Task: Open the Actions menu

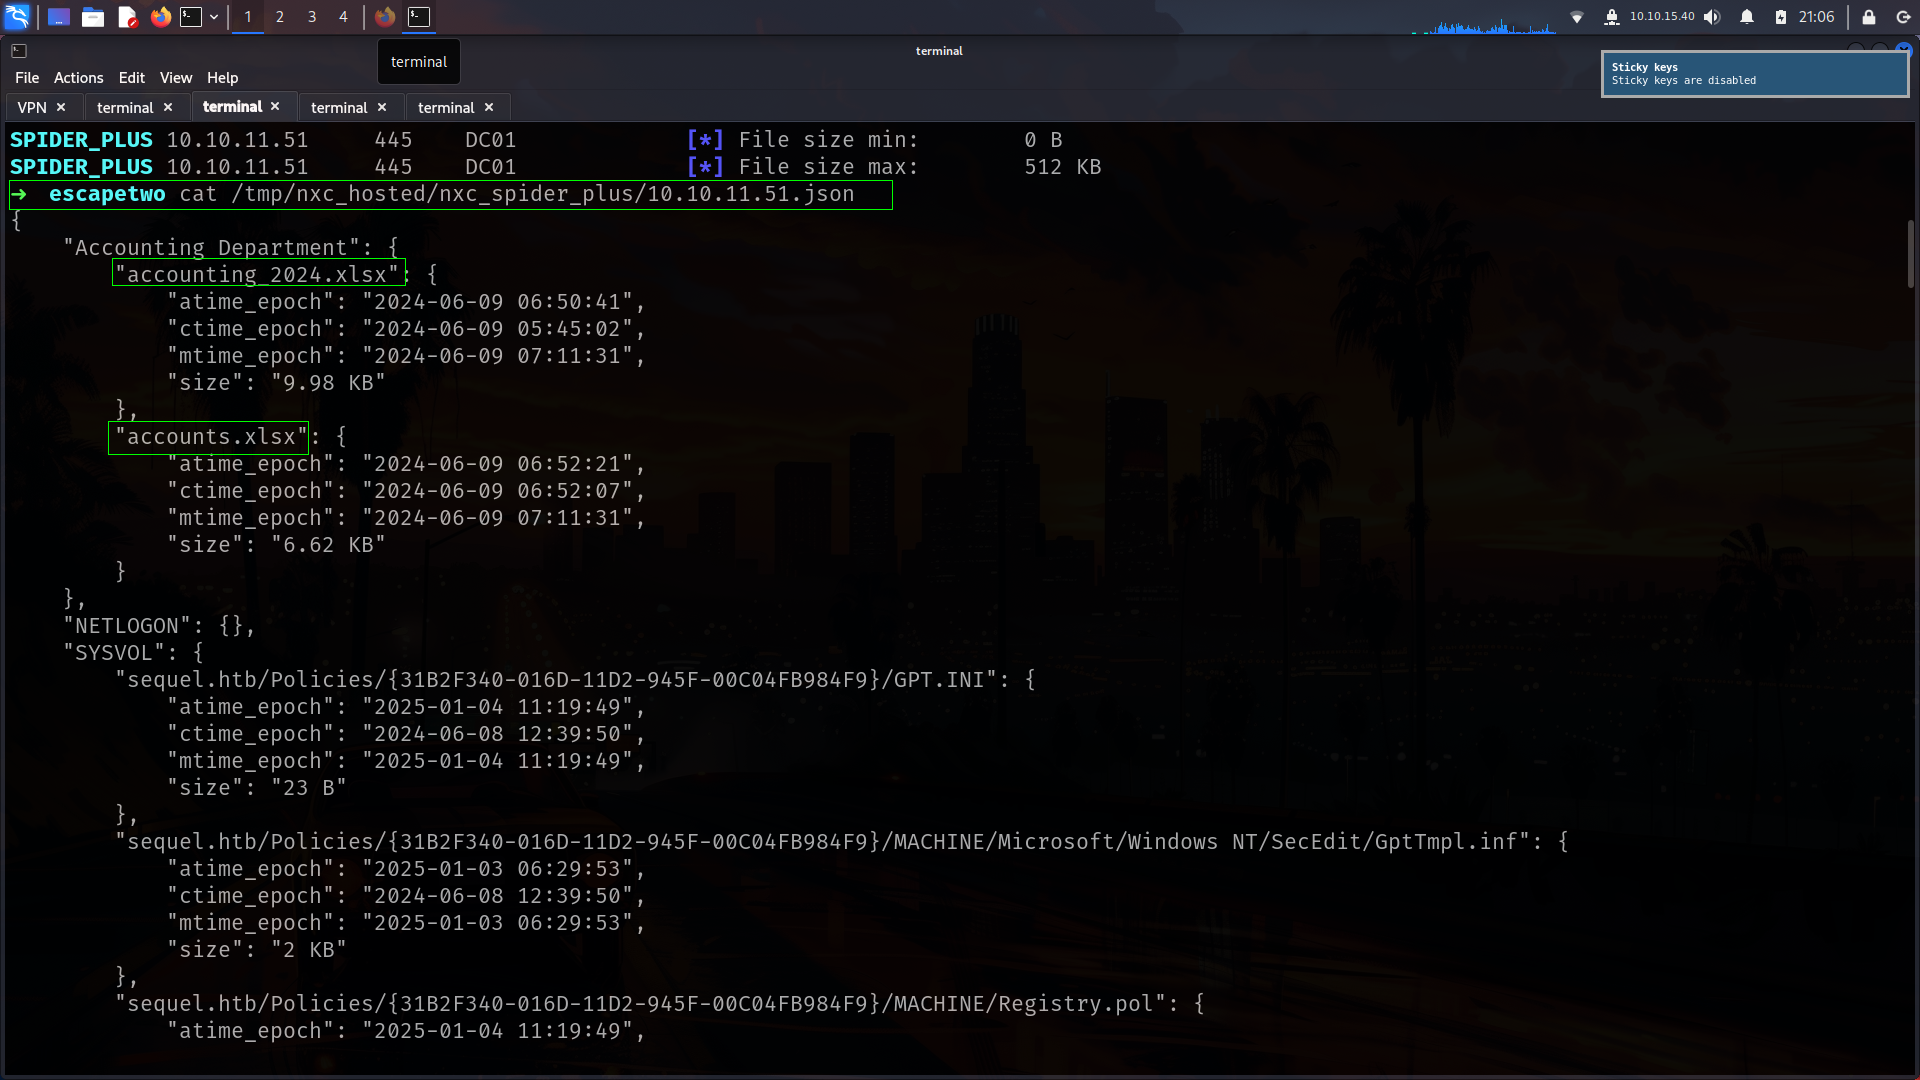Action: (x=79, y=78)
